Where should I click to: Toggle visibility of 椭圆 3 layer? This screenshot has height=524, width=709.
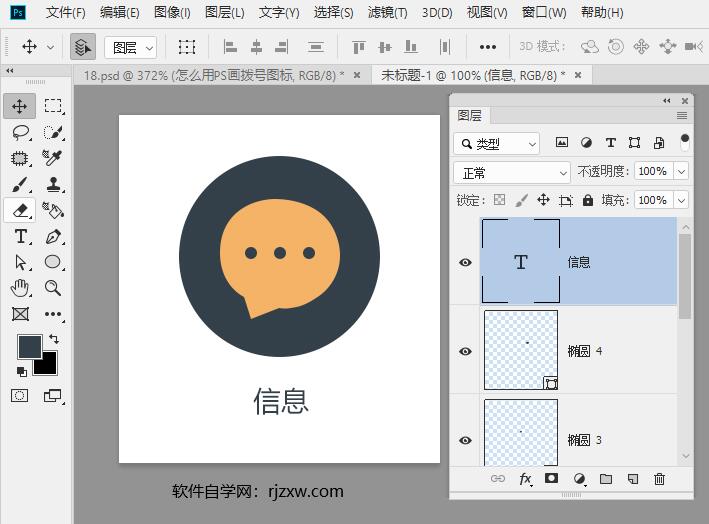coord(465,440)
